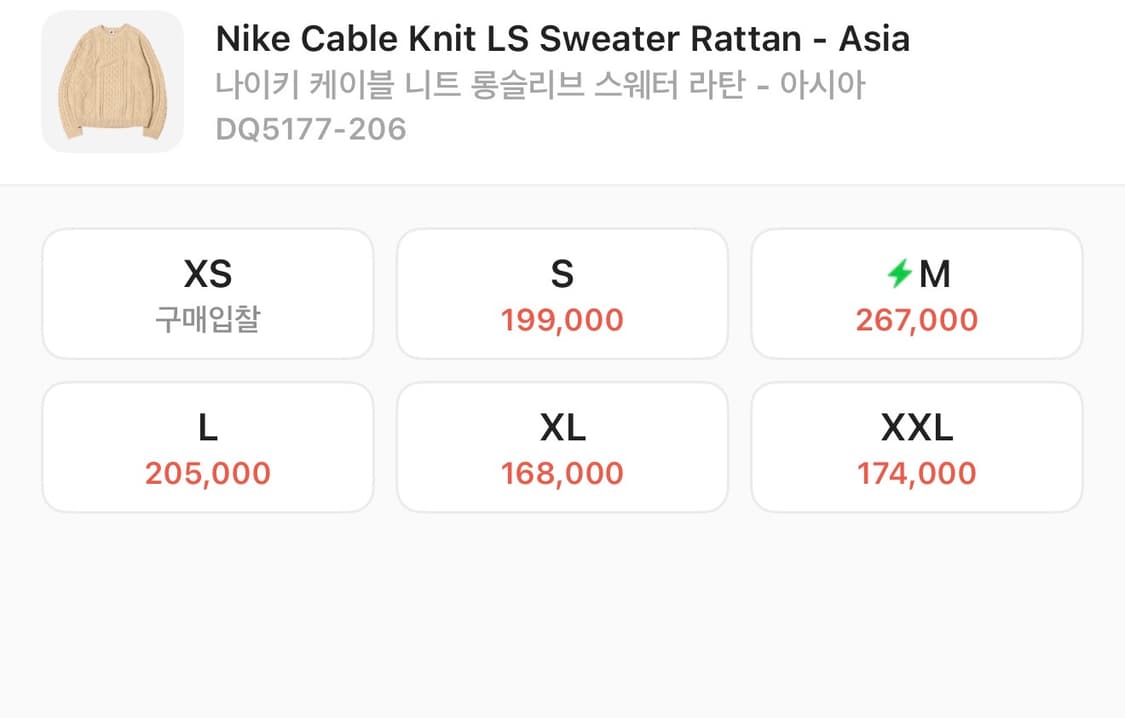
Task: Click the style code DQ5177-206
Action: pos(310,128)
